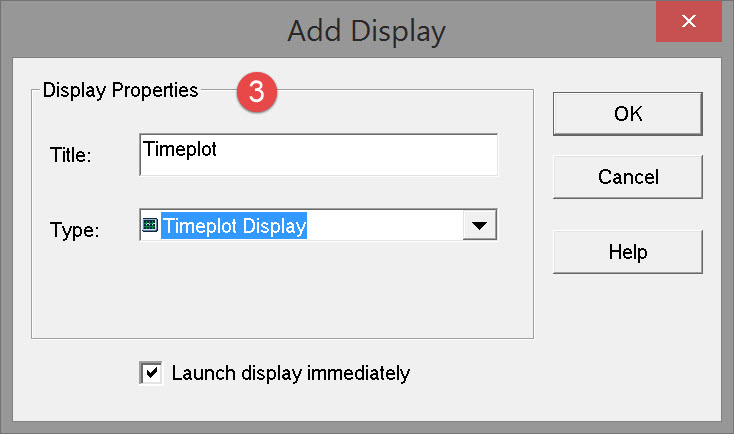The height and width of the screenshot is (434, 734).
Task: Open Help for Add Display
Action: point(628,252)
